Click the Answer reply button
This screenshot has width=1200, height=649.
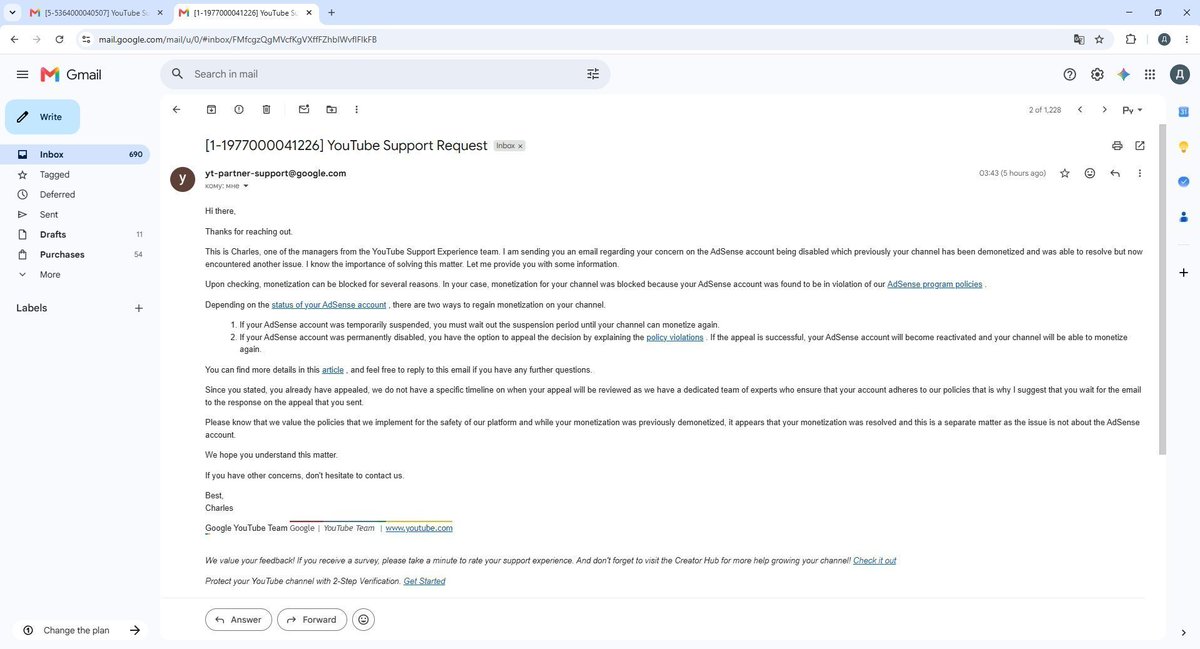point(238,620)
